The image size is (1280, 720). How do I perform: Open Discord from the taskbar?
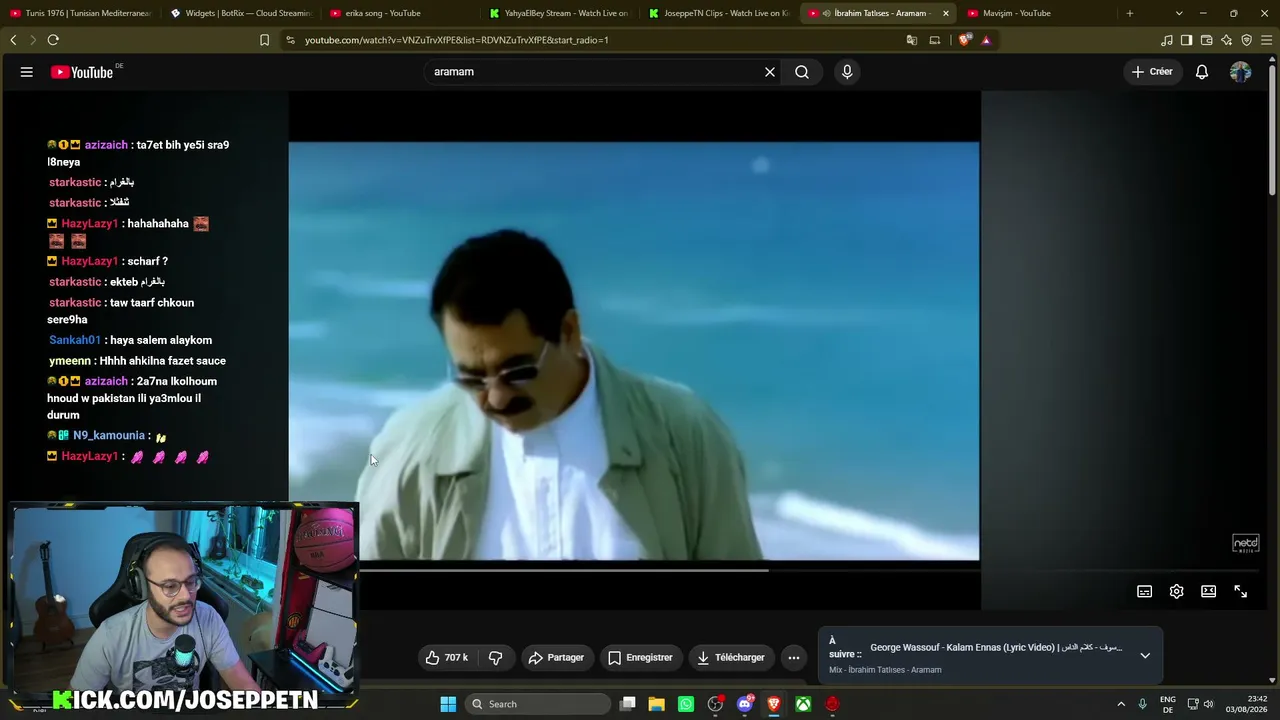pos(745,704)
